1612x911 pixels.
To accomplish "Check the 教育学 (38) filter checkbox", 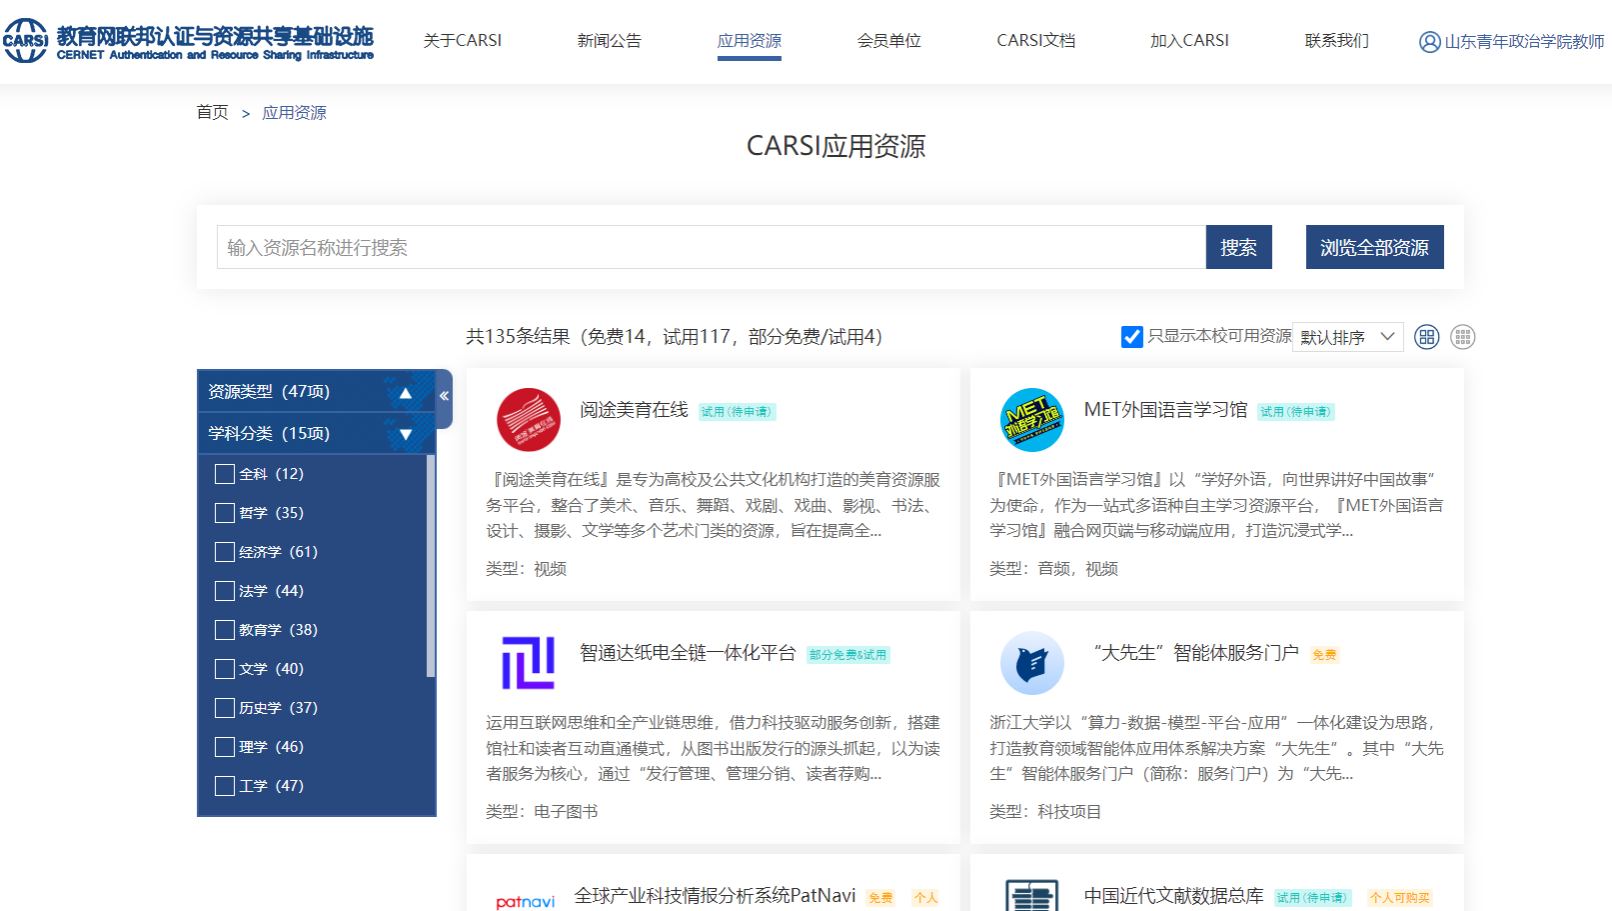I will coord(225,630).
